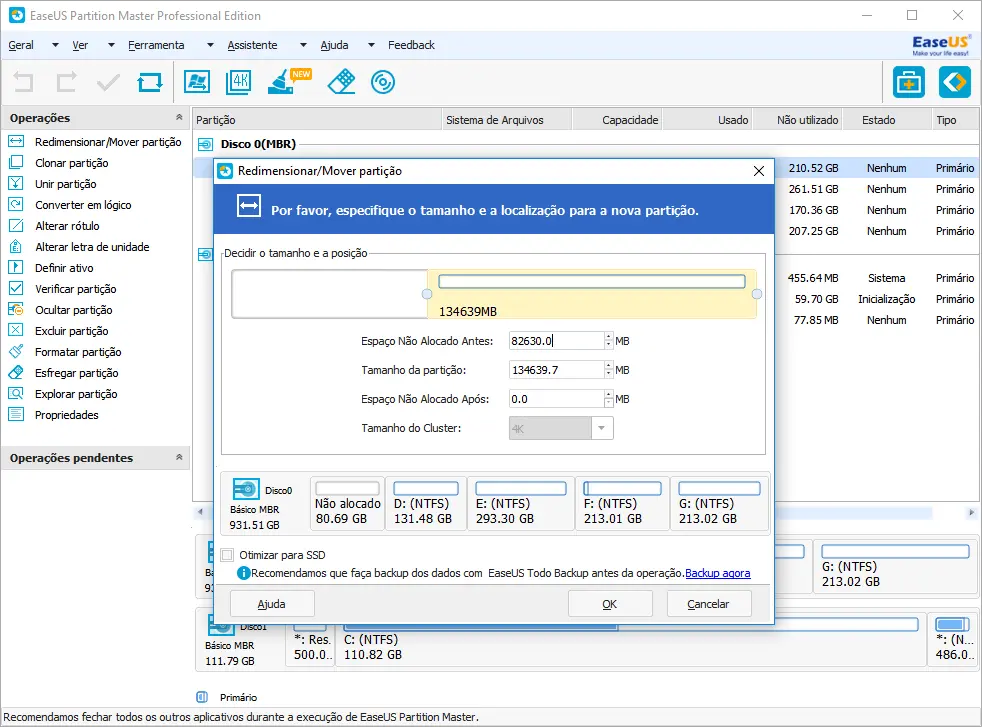
Task: Sort by Capacidade column header
Action: pos(616,120)
